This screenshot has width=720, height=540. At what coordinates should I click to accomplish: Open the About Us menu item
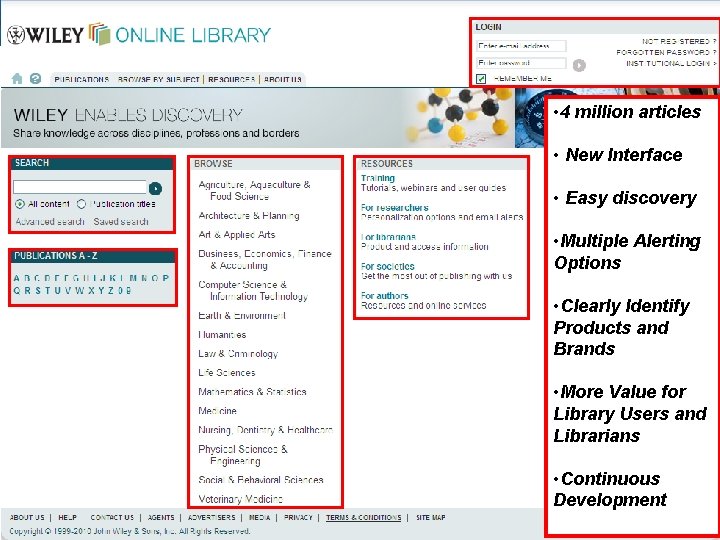click(x=282, y=79)
